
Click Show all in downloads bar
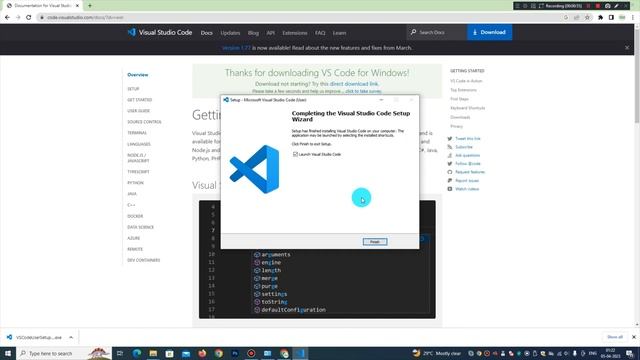point(615,337)
